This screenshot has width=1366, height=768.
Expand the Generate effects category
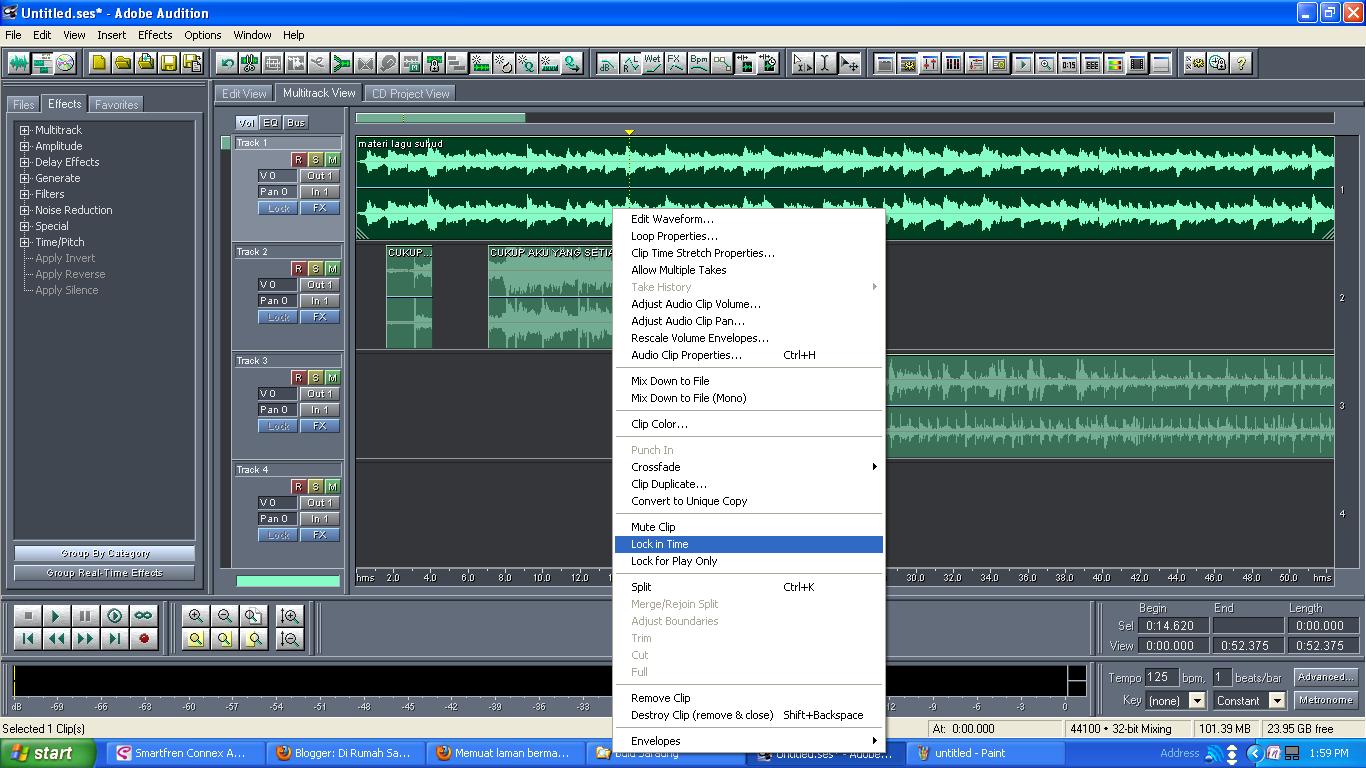(x=25, y=179)
